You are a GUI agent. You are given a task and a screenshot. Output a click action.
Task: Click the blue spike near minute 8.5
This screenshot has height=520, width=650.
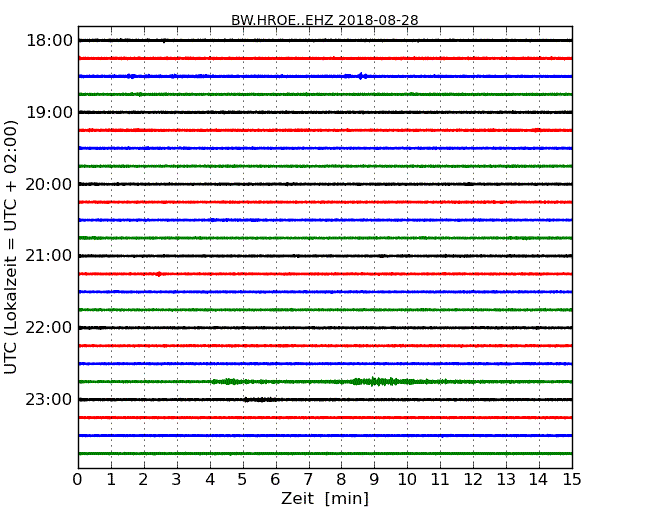[361, 76]
